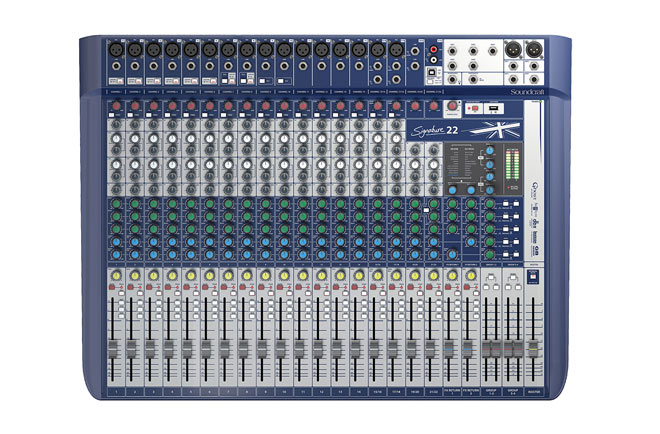Image resolution: width=660 pixels, height=434 pixels.
Task: Turn channel 1 red gain knob
Action: point(116,106)
